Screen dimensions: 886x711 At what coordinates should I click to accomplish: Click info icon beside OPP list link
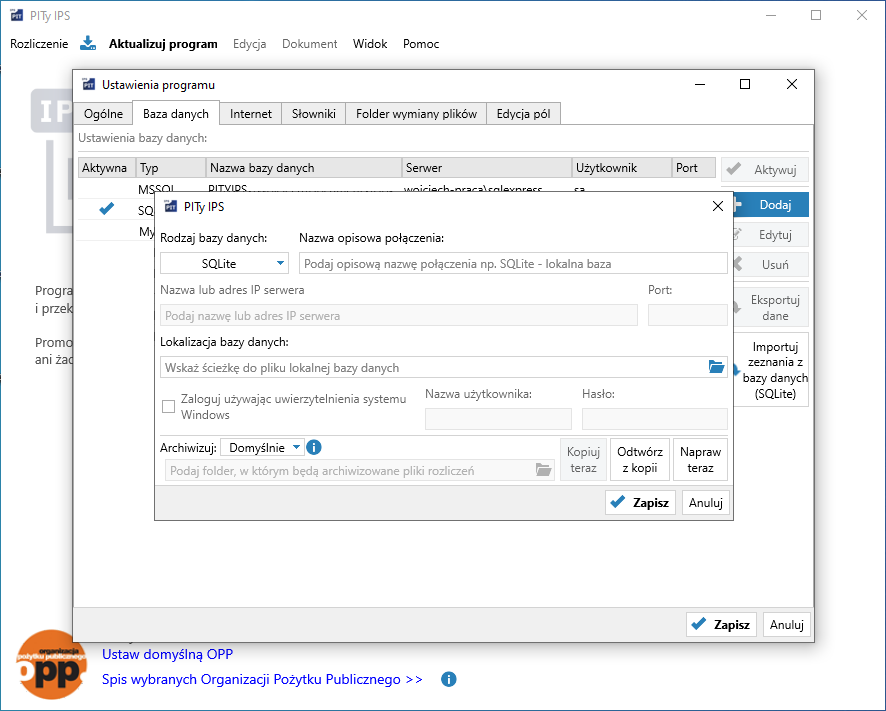pyautogui.click(x=449, y=679)
